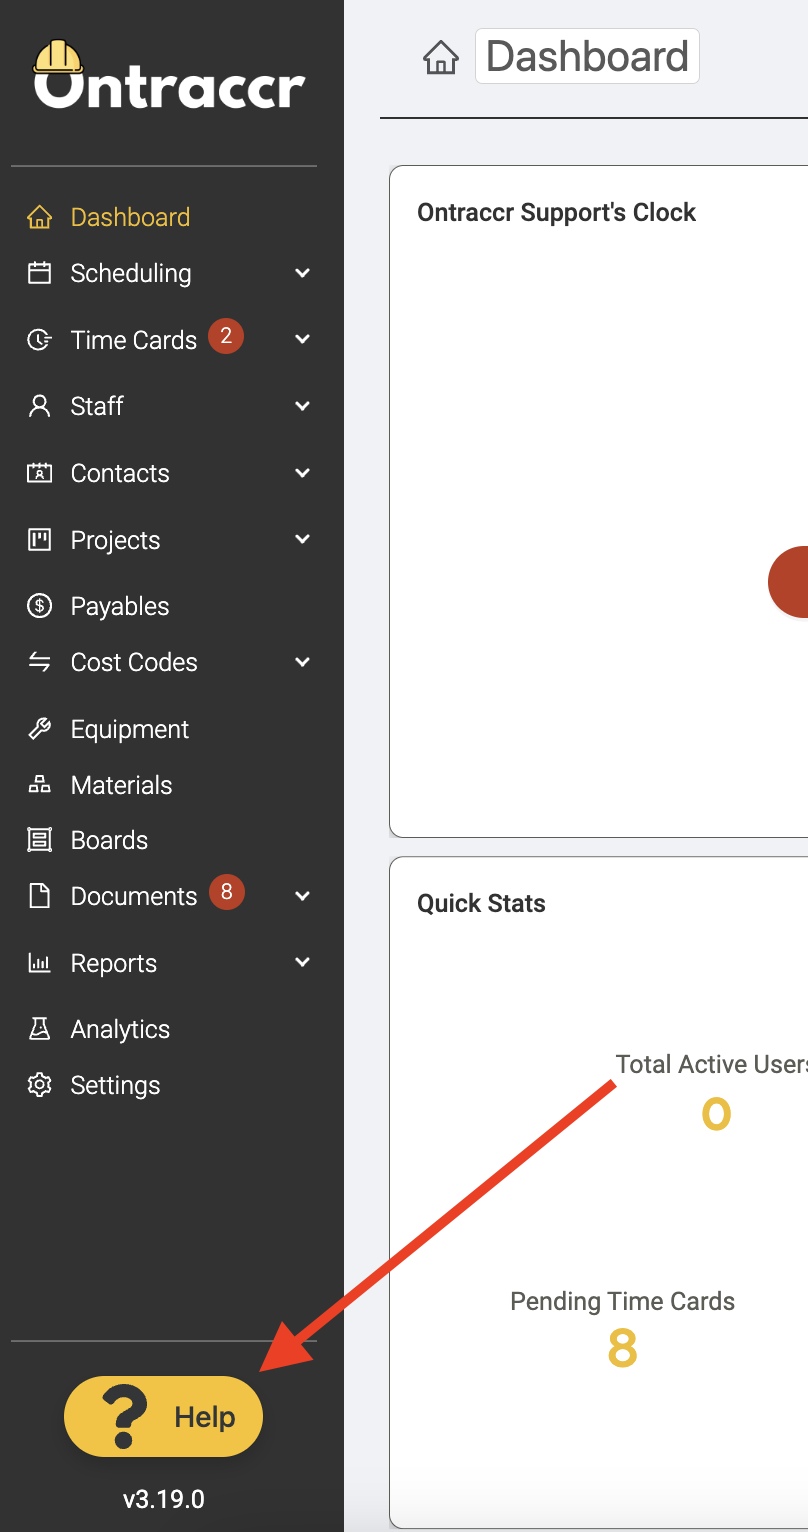Expand the Contacts submenu chevron
The width and height of the screenshot is (808, 1532).
click(x=303, y=473)
